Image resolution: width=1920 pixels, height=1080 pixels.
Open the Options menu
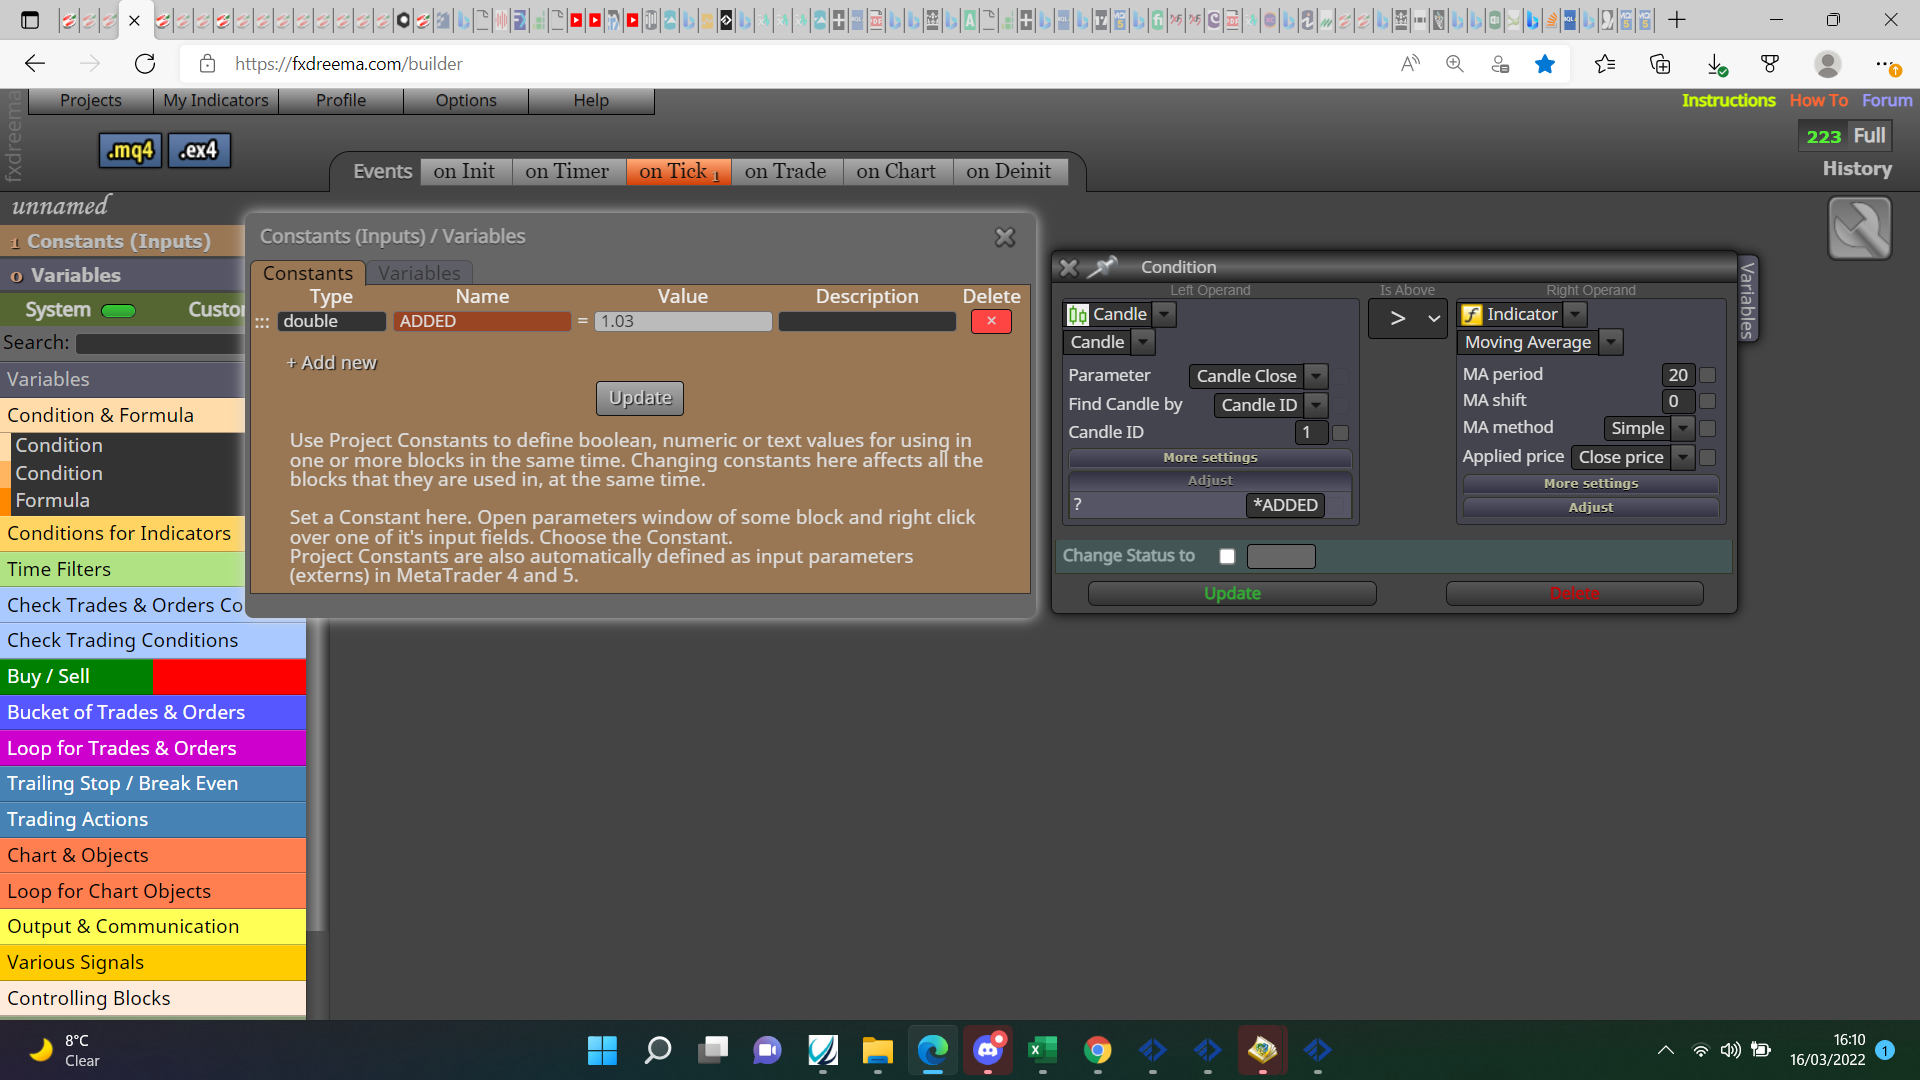coord(466,100)
